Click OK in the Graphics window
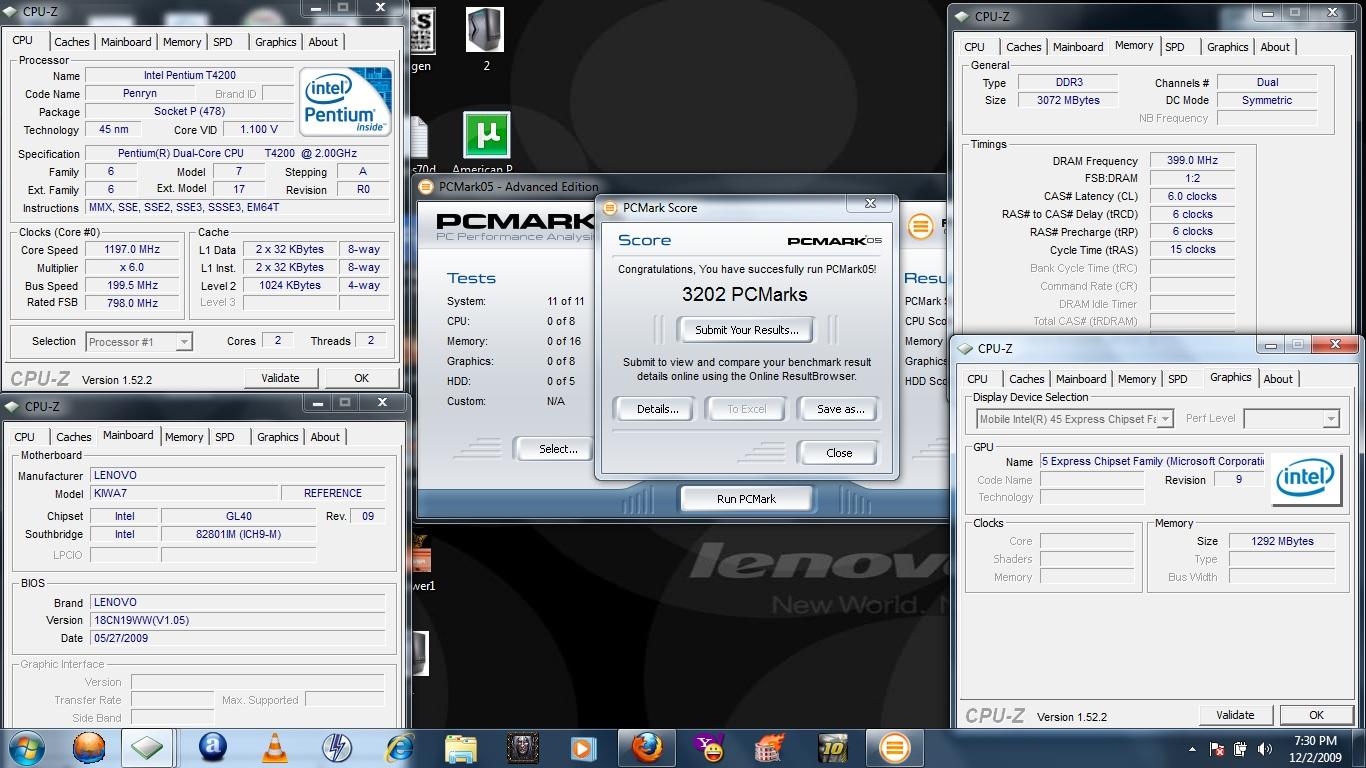 pos(1316,715)
